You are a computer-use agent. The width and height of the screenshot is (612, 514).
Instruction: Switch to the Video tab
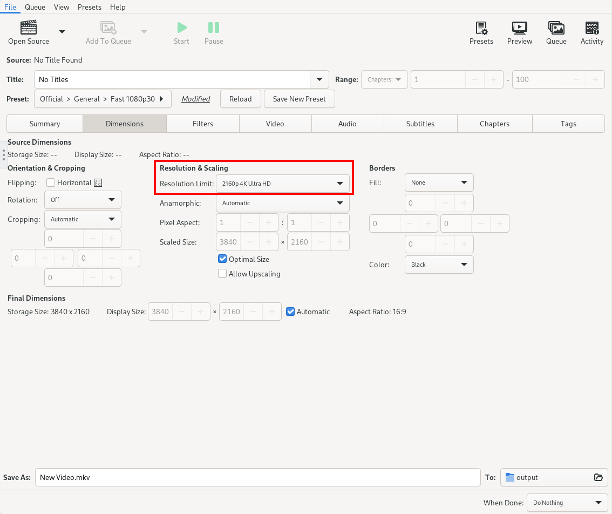tap(275, 124)
